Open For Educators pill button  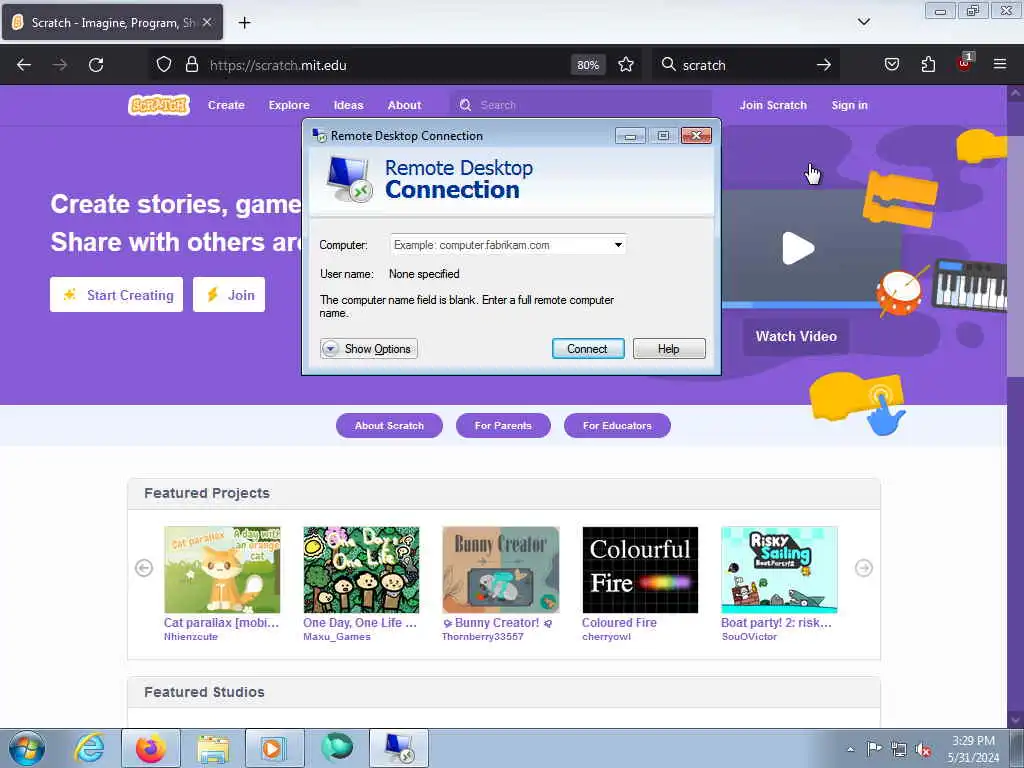tap(617, 426)
